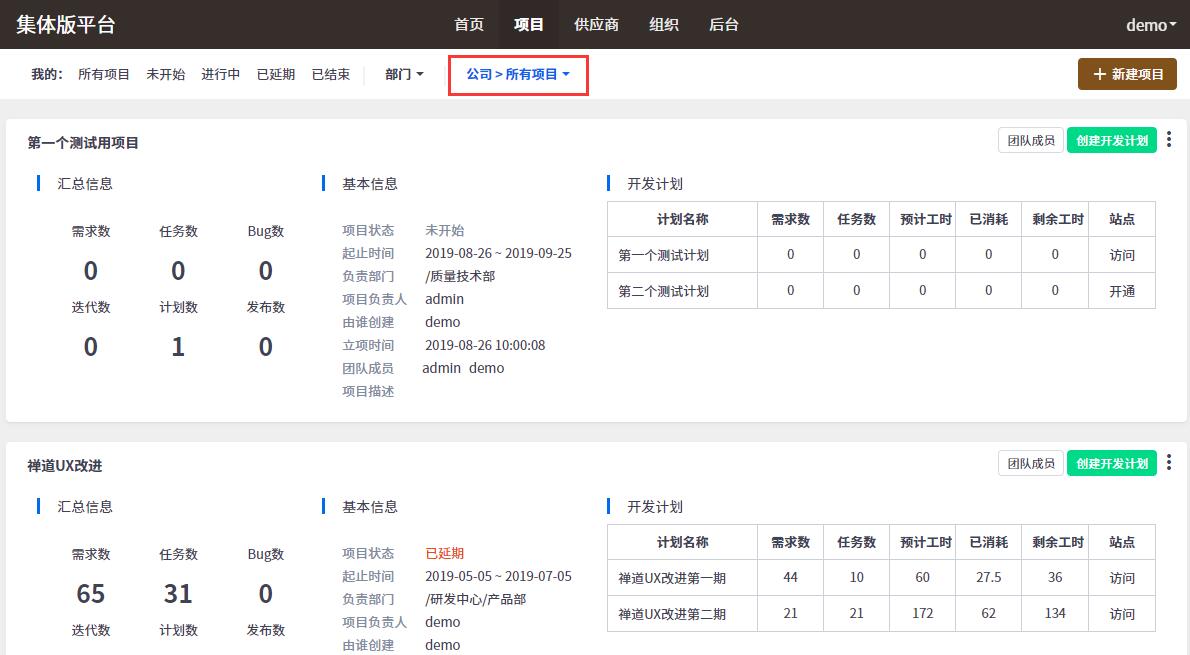Viewport: 1190px width, 655px height.
Task: Open the demo user menu
Action: [1151, 25]
